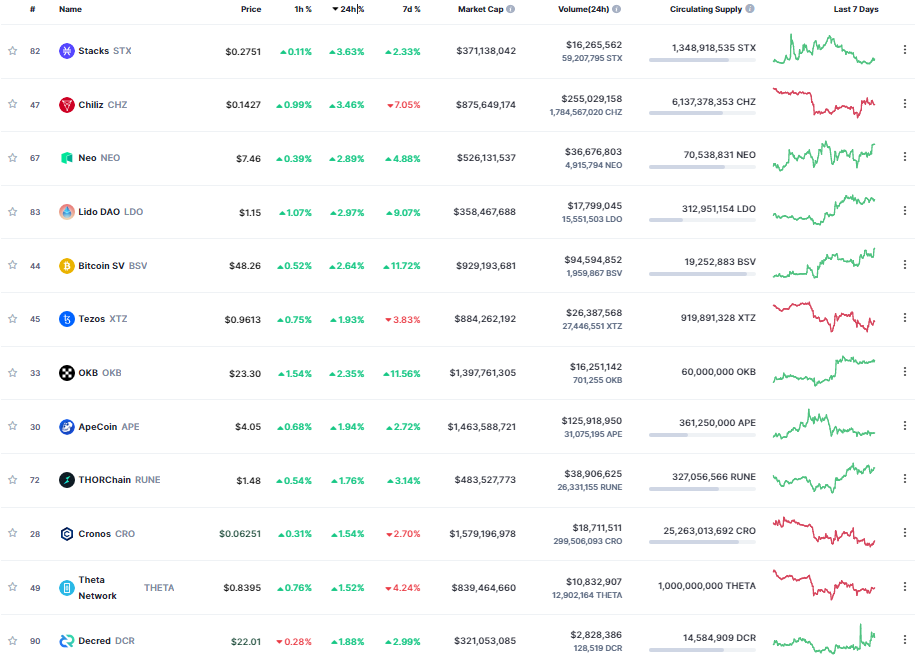This screenshot has width=924, height=656.
Task: Click the THORChain logo icon
Action: point(67,480)
